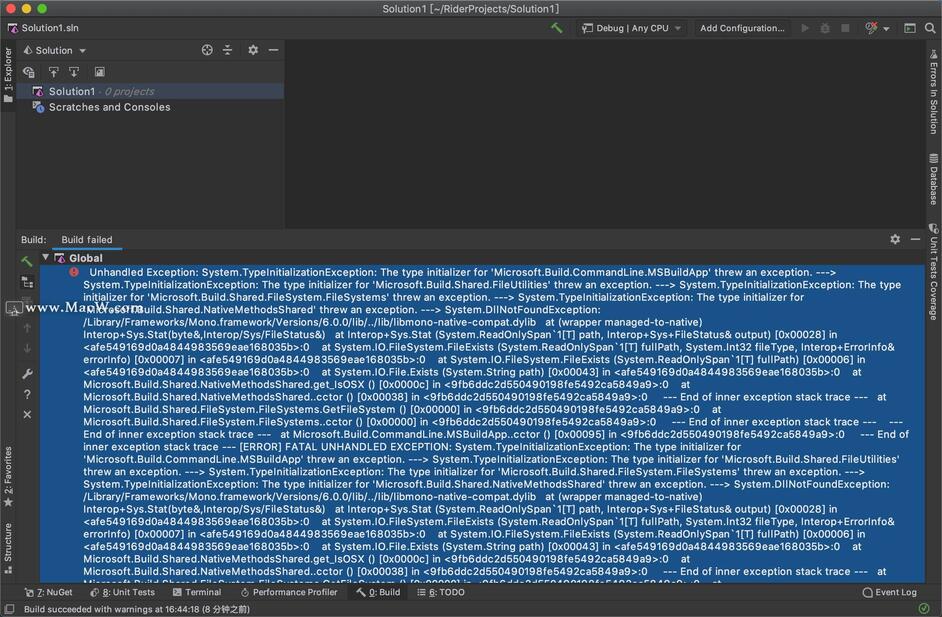Open Solution explorer gear settings
Viewport: 942px width, 617px height.
coord(253,50)
